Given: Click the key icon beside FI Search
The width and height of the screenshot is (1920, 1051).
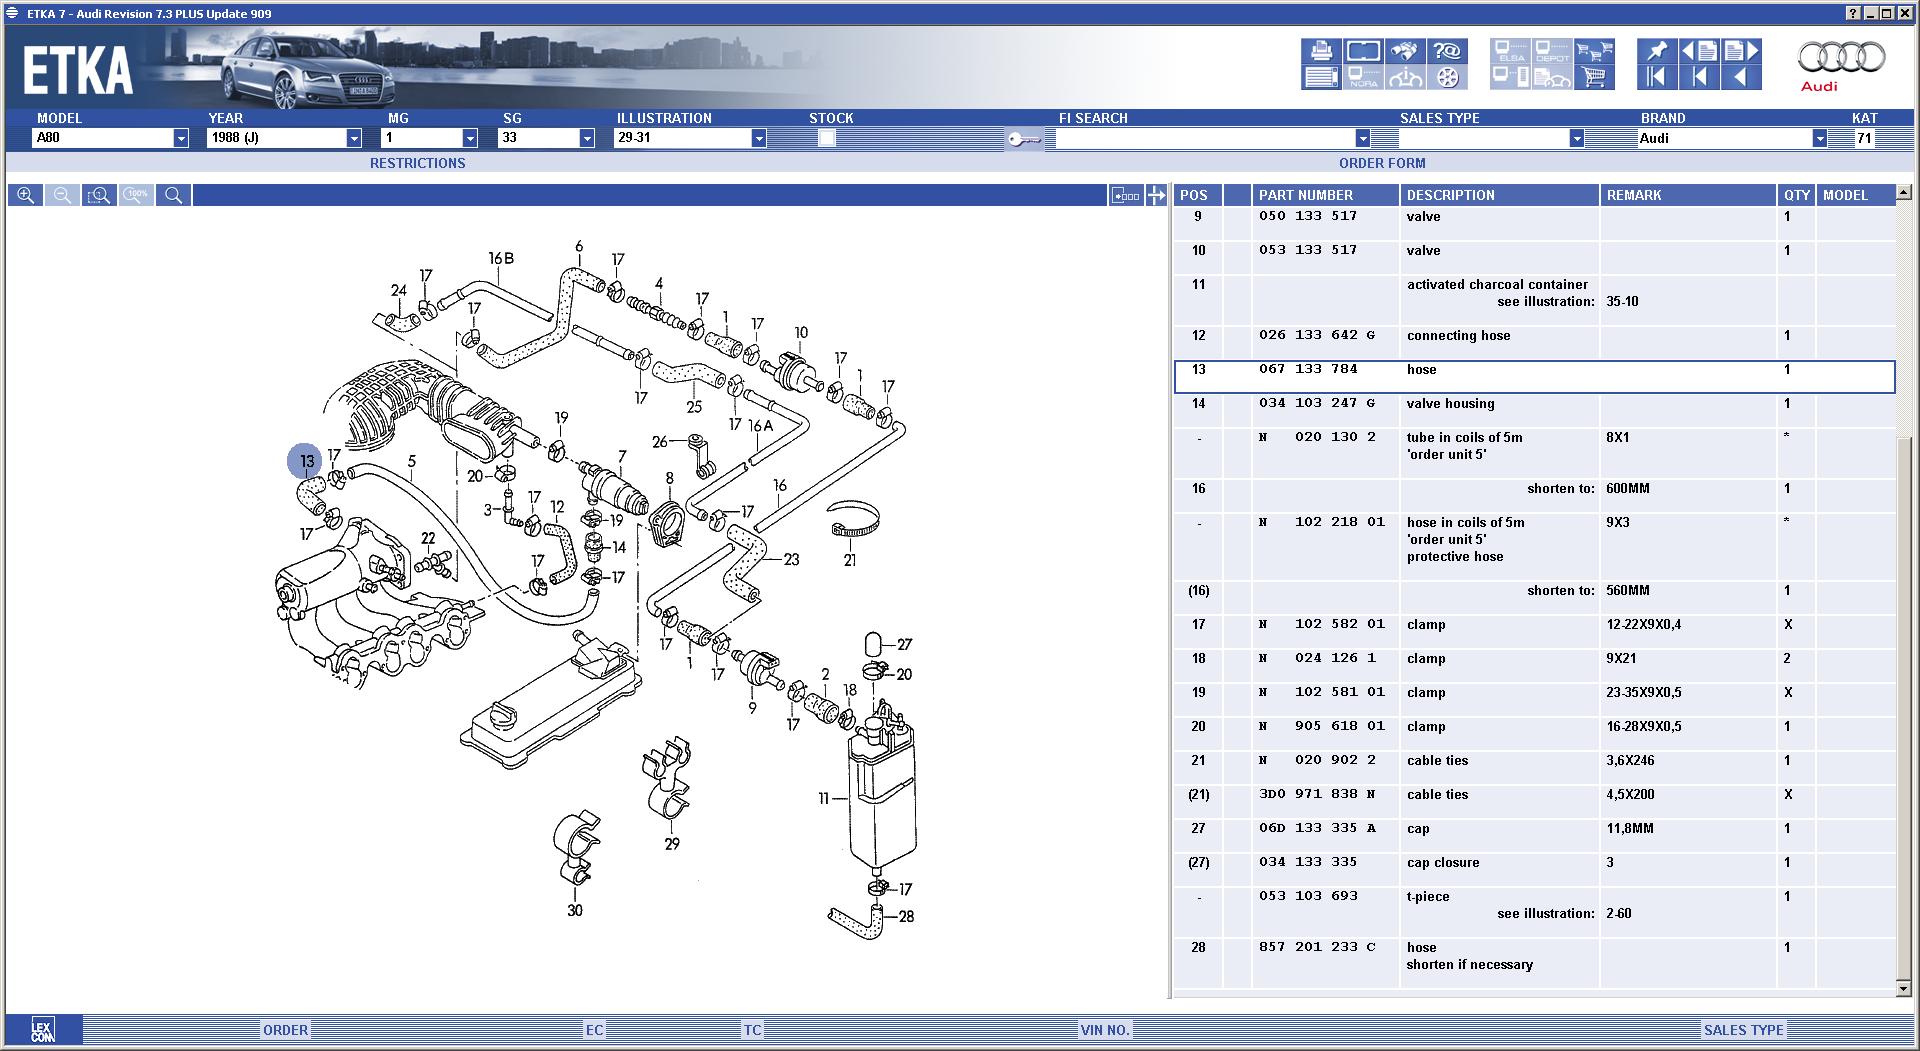Looking at the screenshot, I should pyautogui.click(x=1023, y=139).
